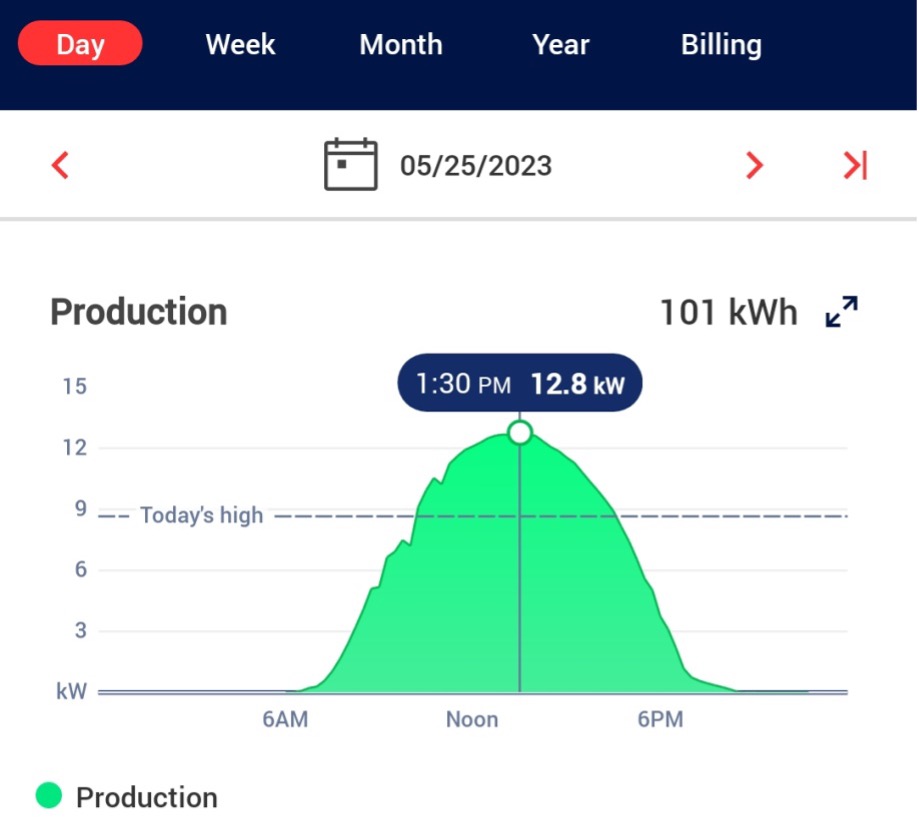
Task: Click the 6AM time axis label
Action: (x=285, y=720)
